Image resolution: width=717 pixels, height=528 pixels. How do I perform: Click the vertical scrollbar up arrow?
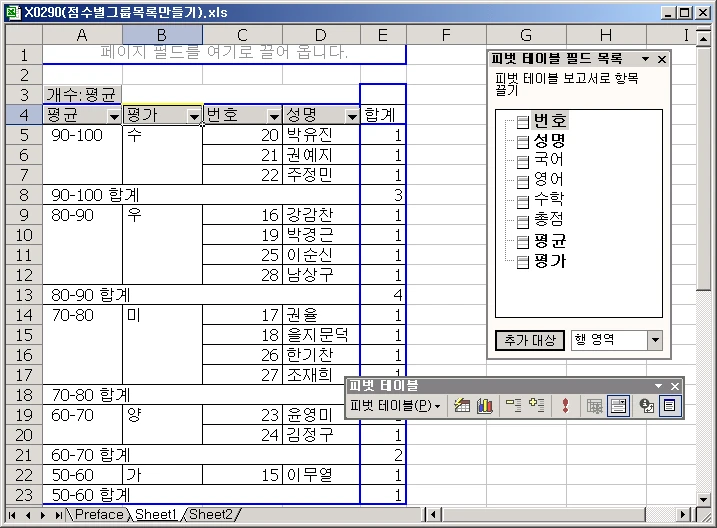704,38
